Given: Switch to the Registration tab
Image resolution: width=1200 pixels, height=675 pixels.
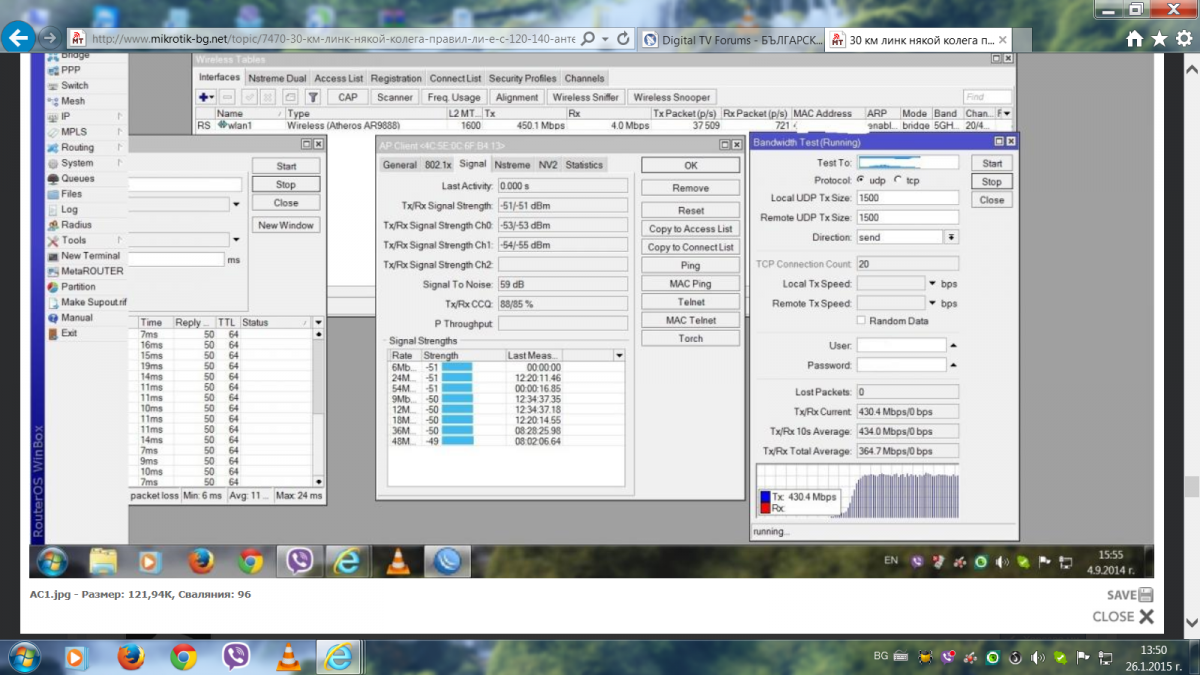Looking at the screenshot, I should pyautogui.click(x=396, y=78).
